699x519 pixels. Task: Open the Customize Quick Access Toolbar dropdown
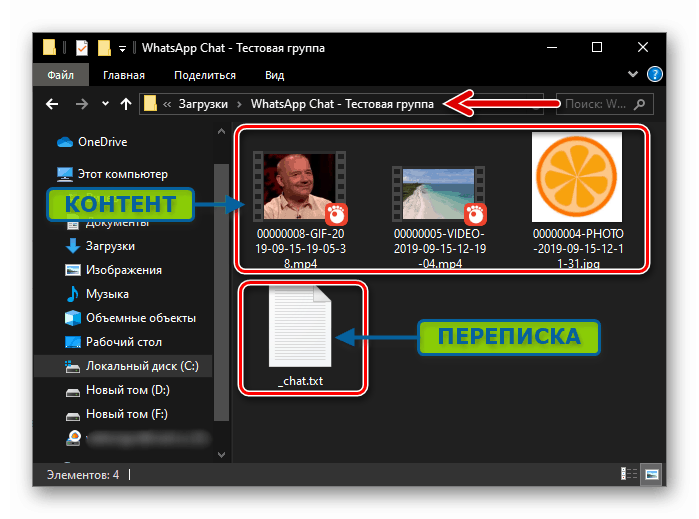pyautogui.click(x=122, y=49)
